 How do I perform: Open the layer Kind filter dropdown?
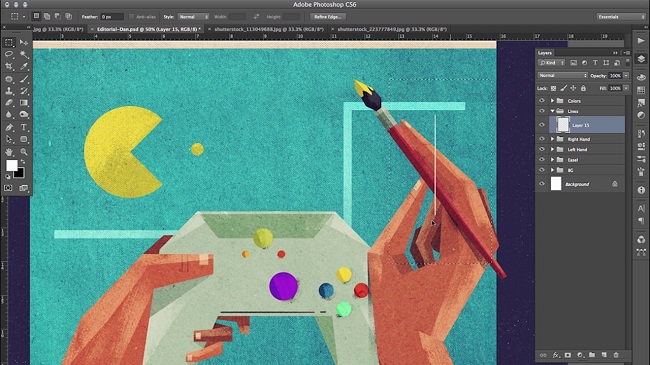click(x=552, y=63)
